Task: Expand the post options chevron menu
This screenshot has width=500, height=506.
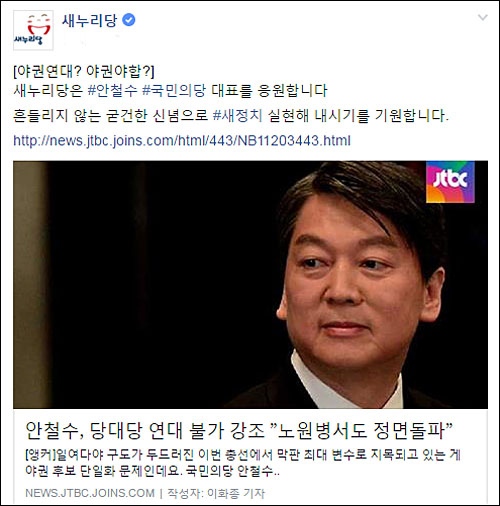Action: (483, 17)
